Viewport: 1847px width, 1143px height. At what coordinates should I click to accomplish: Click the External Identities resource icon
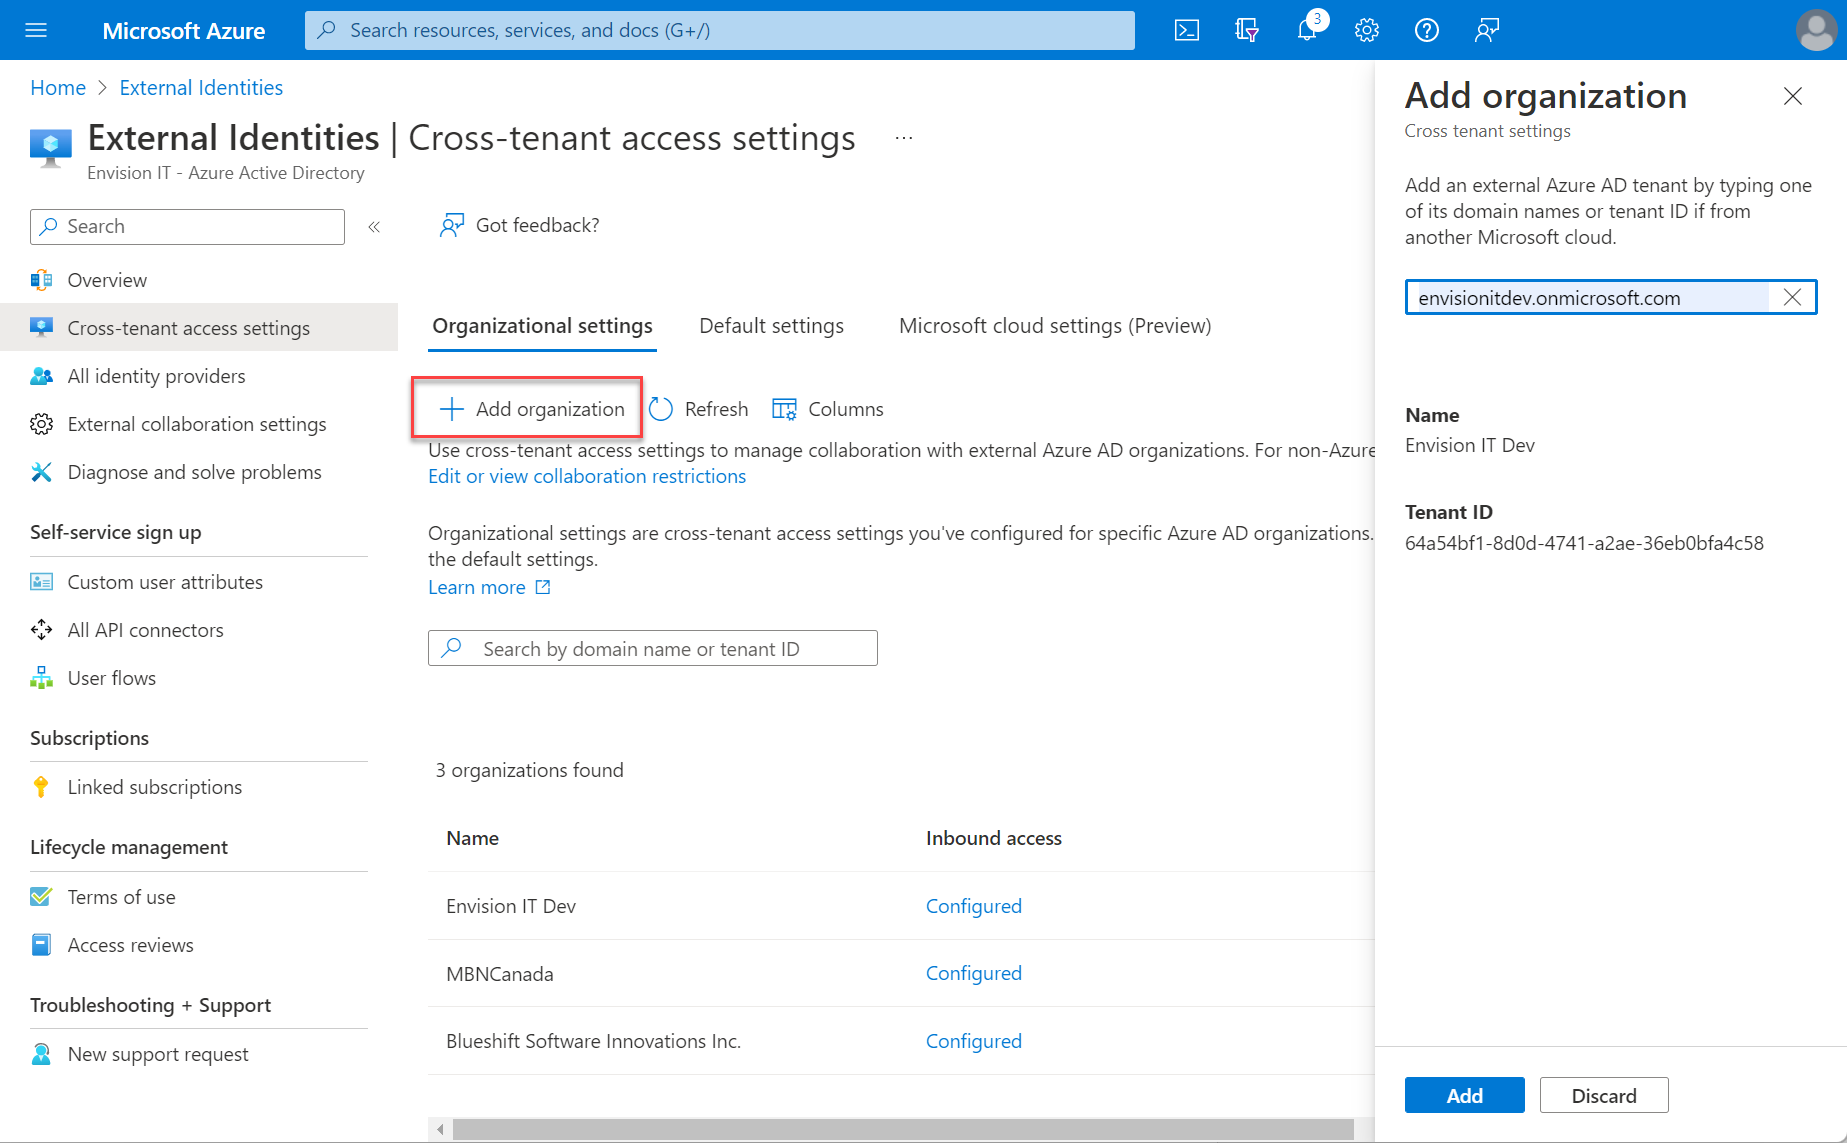50,148
